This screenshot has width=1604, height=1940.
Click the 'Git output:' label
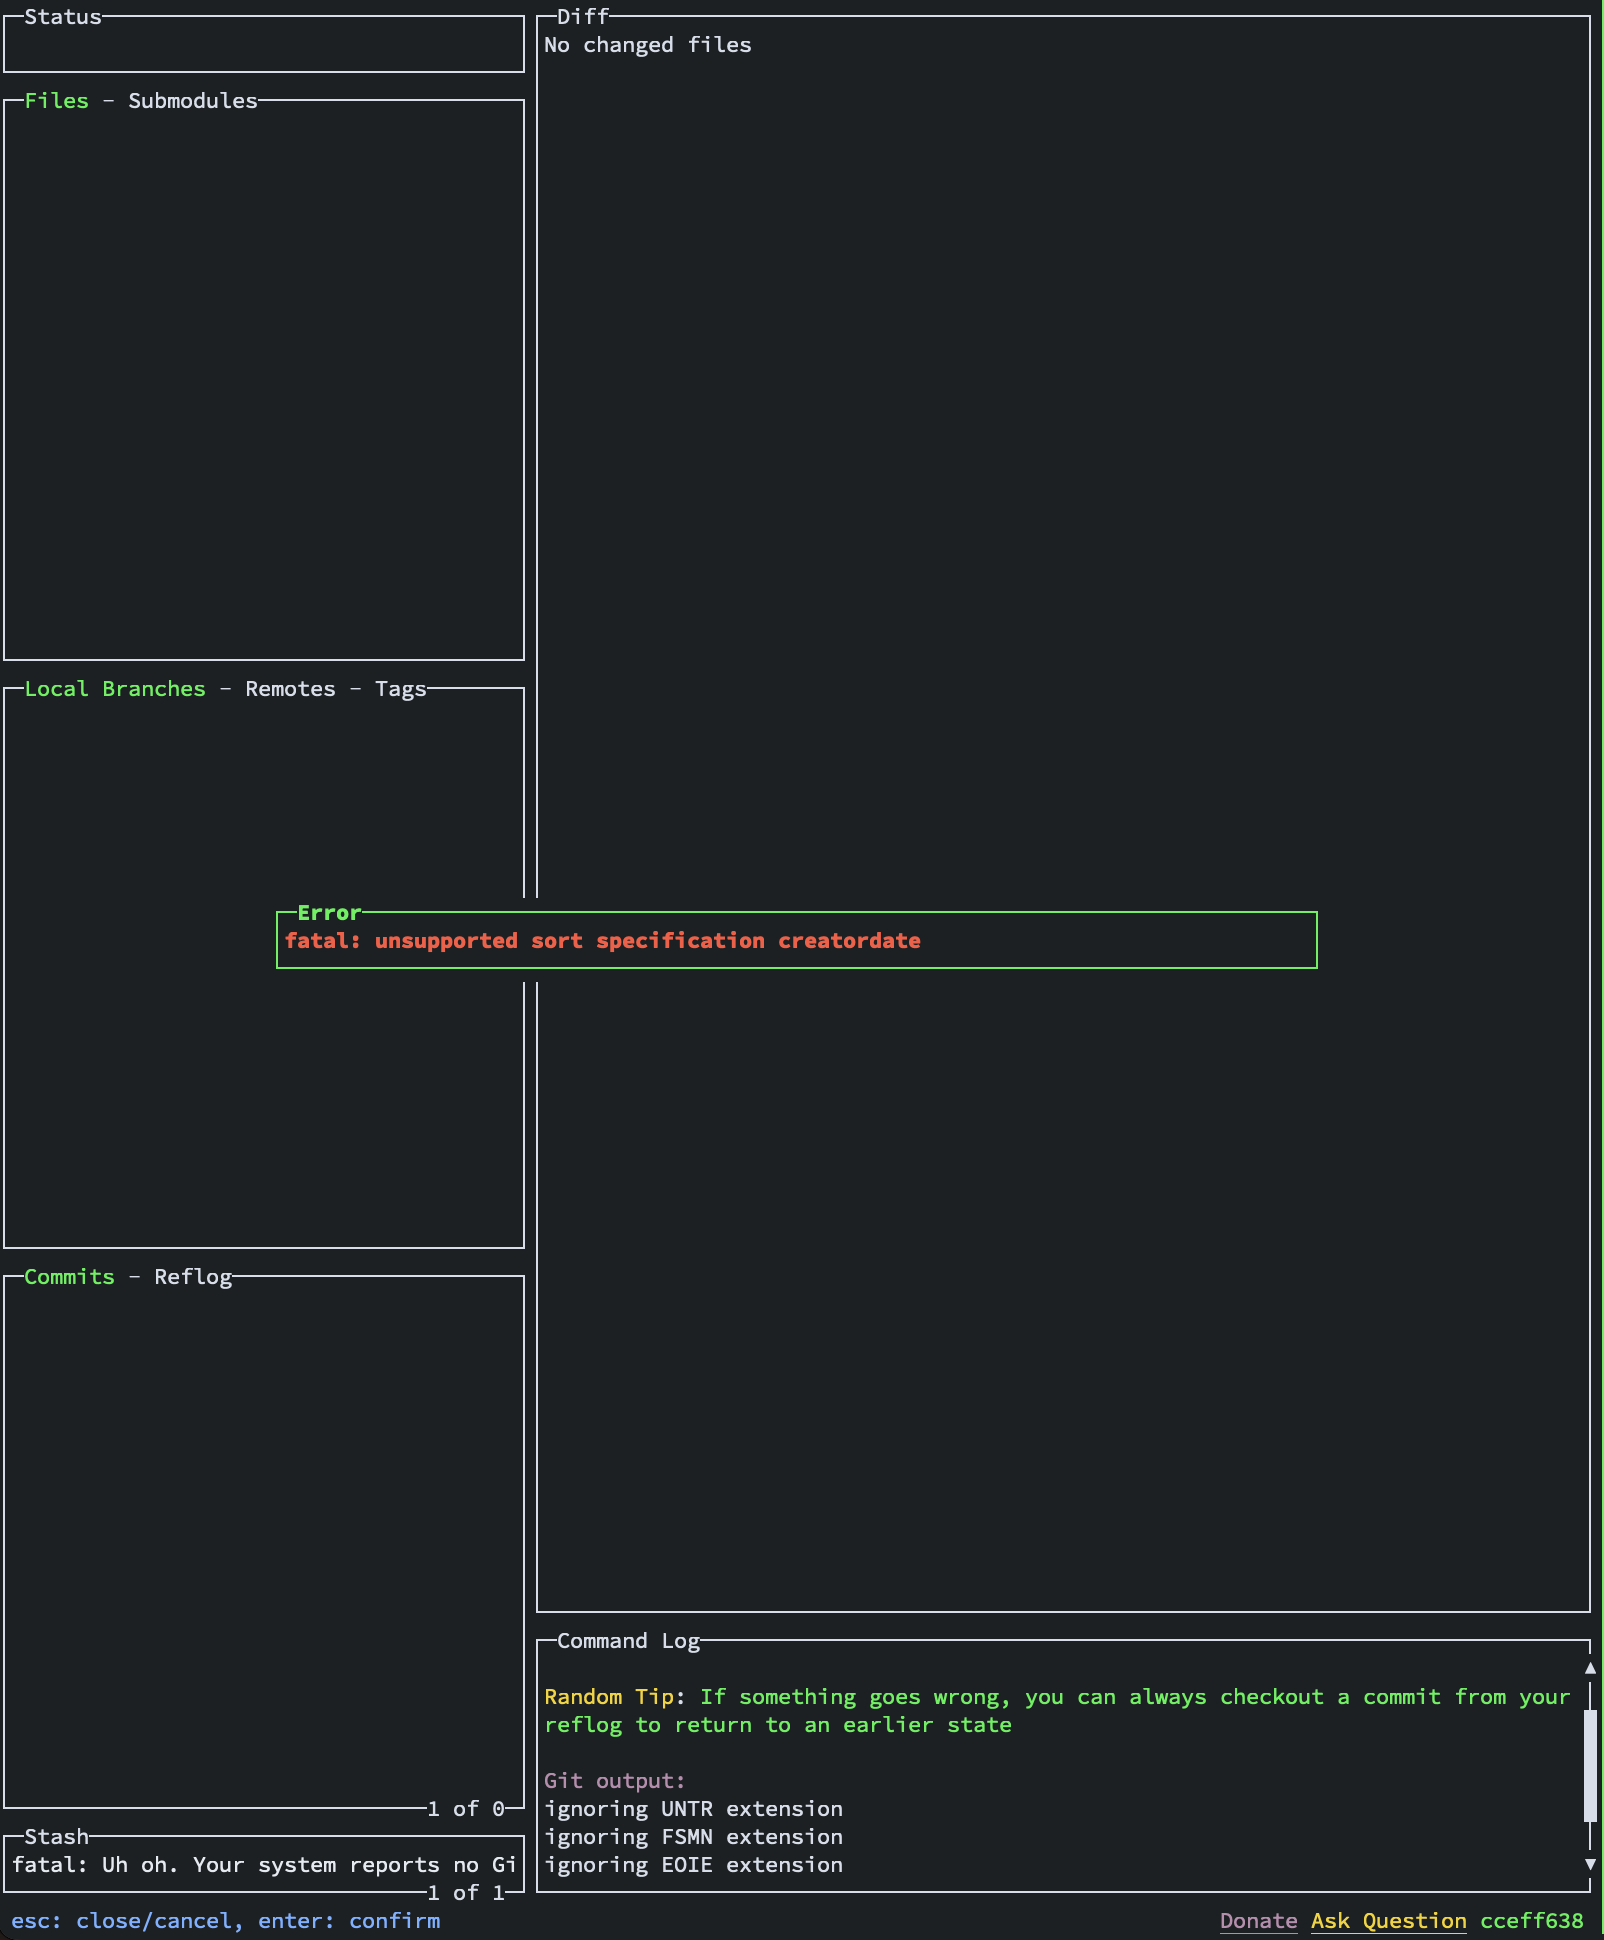tap(615, 1781)
